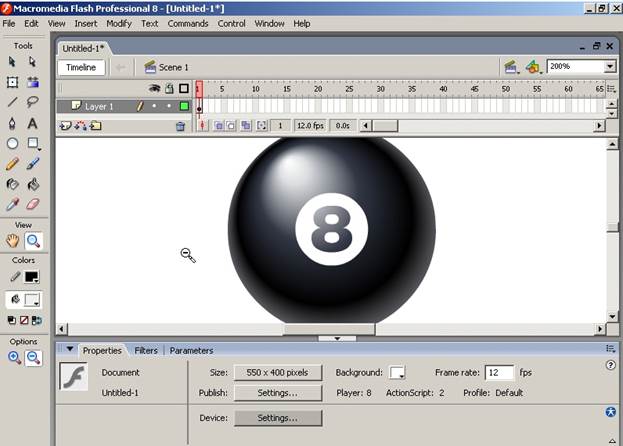Click the Device Settings button
Screen dimensions: 623x446
(x=278, y=418)
